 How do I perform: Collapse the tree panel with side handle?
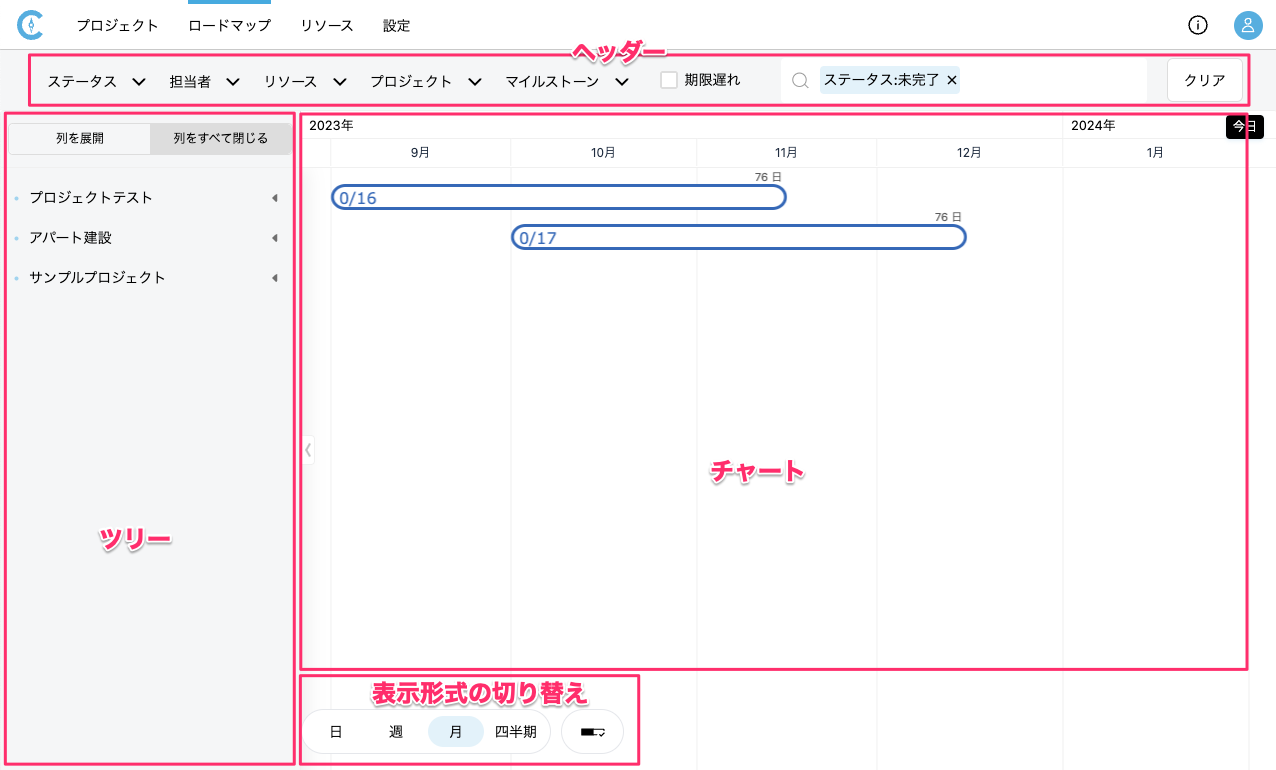pos(308,450)
